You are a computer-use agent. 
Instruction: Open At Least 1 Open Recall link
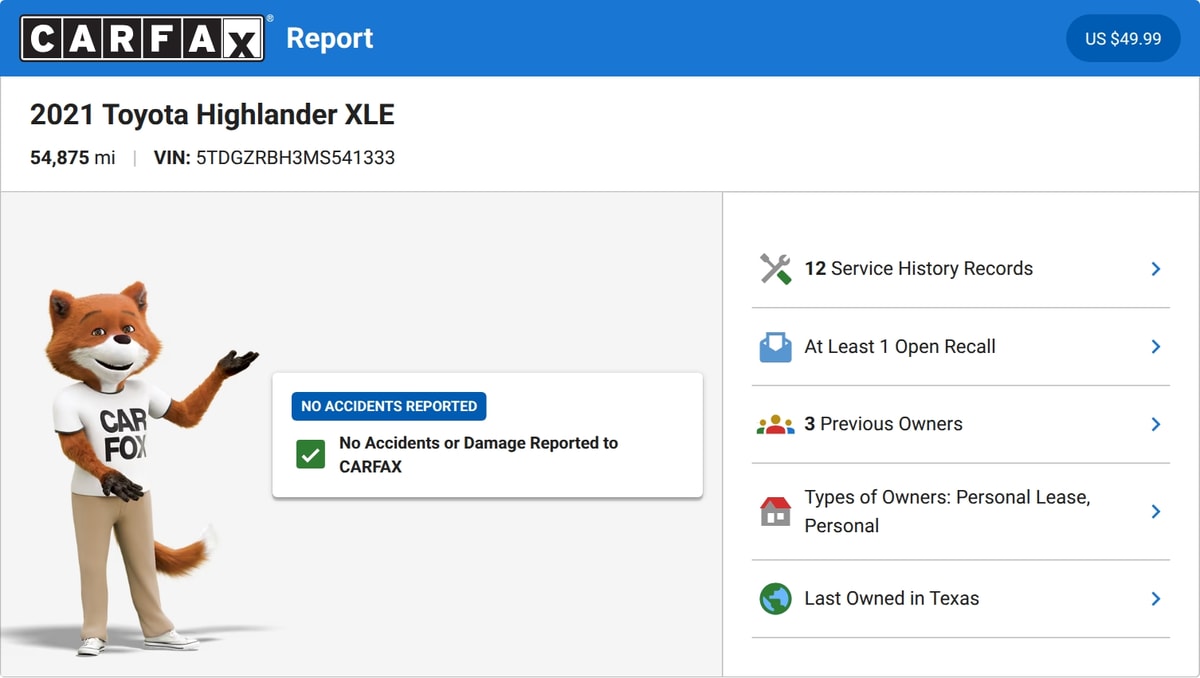coord(900,346)
